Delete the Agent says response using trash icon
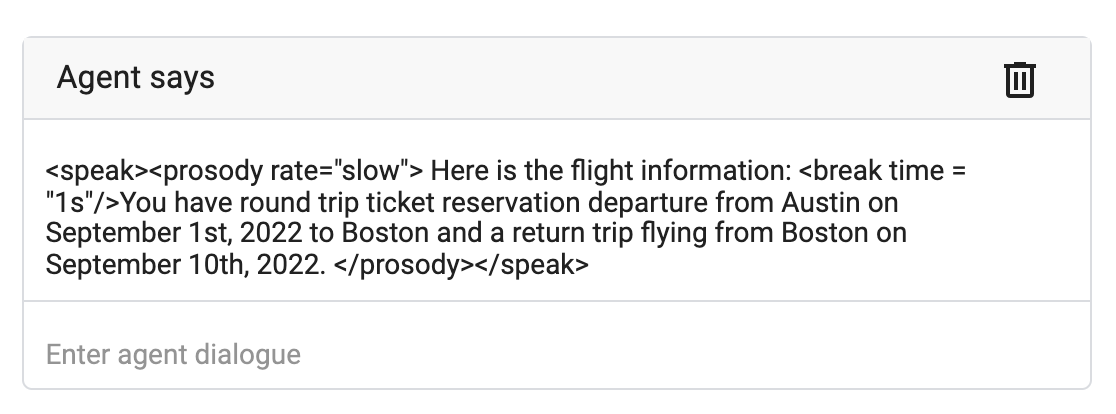1116x414 pixels. tap(1019, 79)
